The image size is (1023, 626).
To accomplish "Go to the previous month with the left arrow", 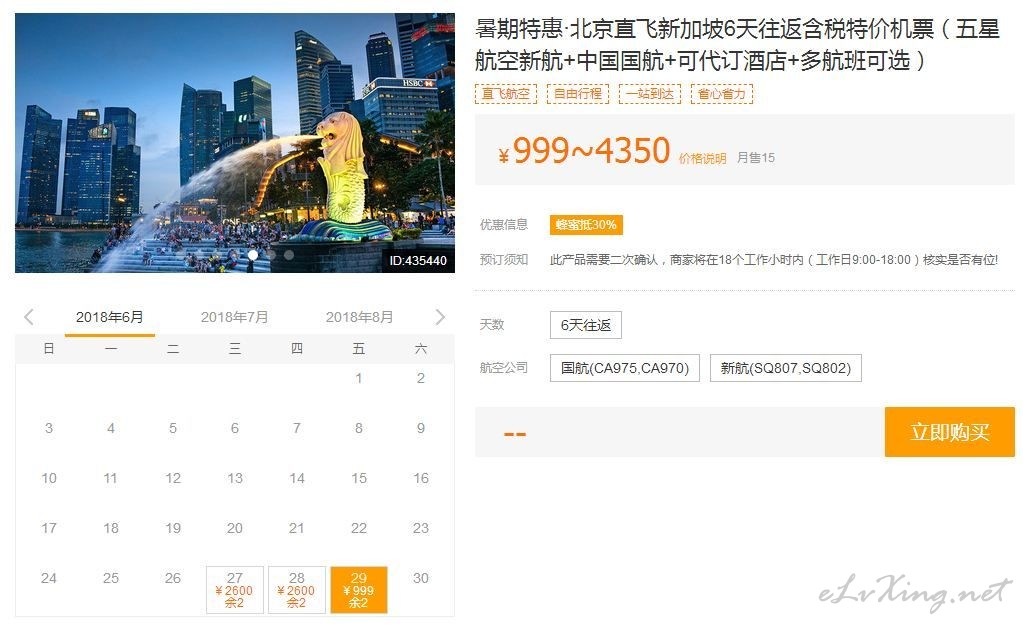I will 29,317.
